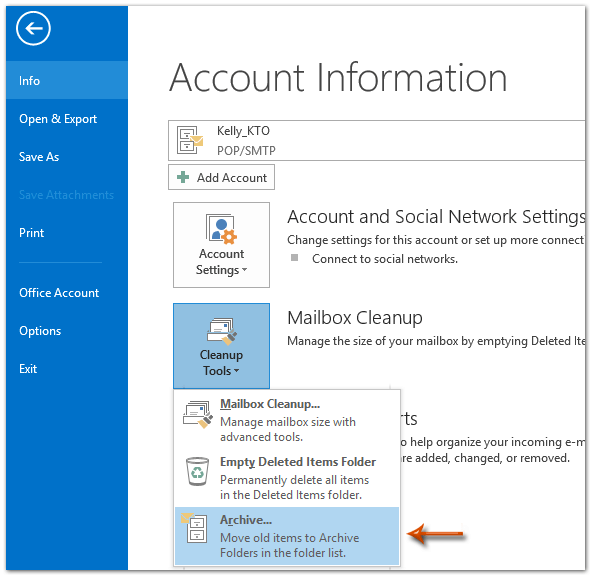This screenshot has width=596, height=575.
Task: Choose Mailbox Cleanup... from the menu
Action: (x=287, y=420)
